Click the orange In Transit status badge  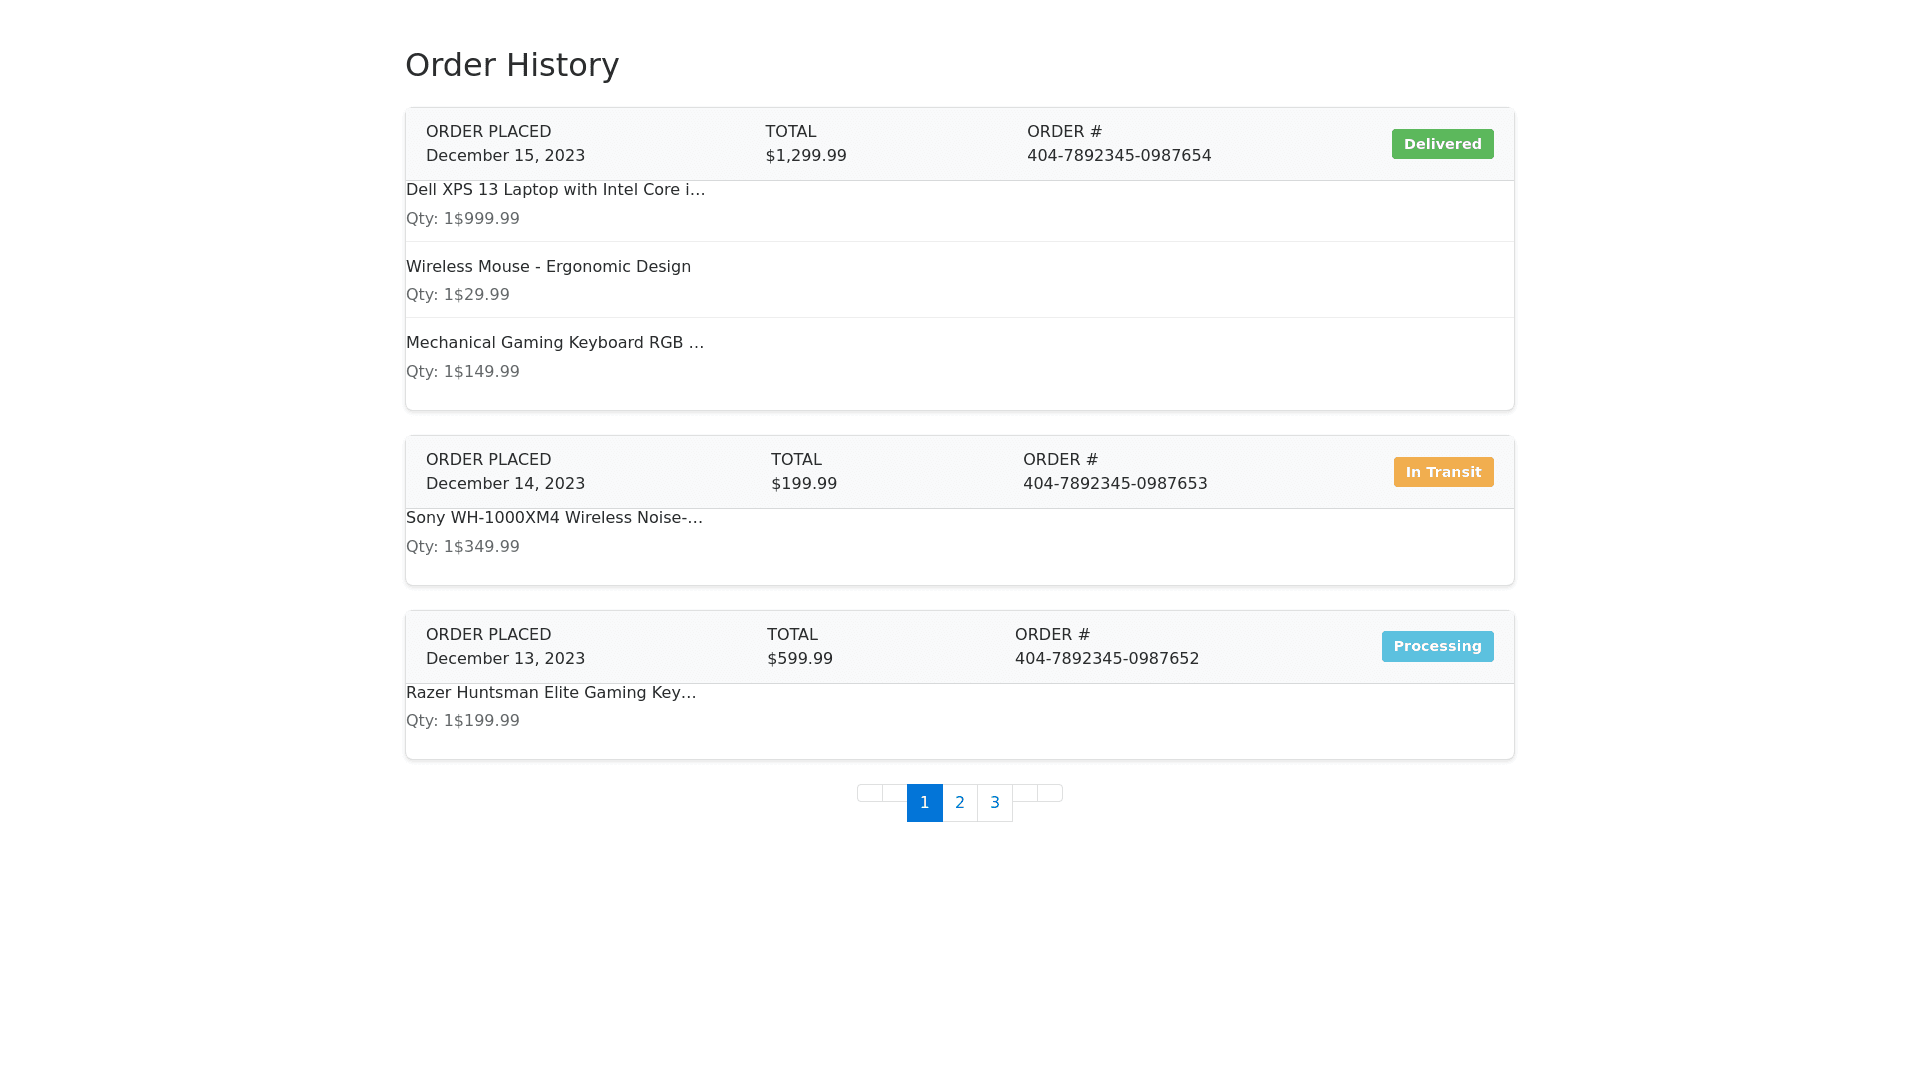1443,472
